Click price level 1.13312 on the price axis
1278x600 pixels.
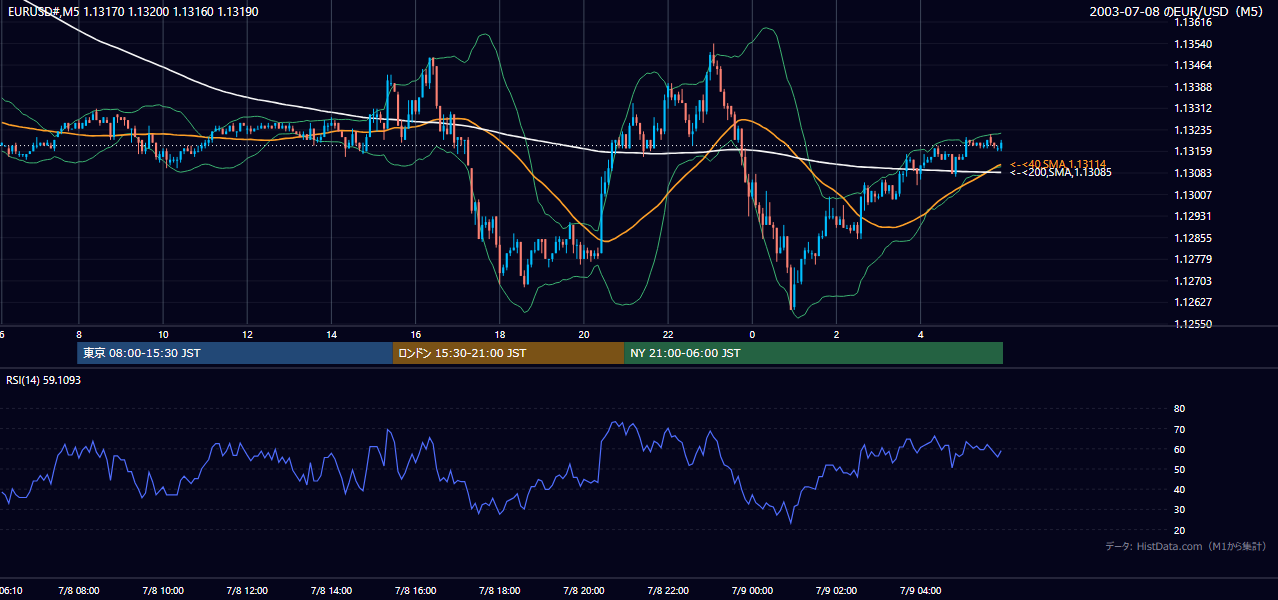pyautogui.click(x=1193, y=108)
